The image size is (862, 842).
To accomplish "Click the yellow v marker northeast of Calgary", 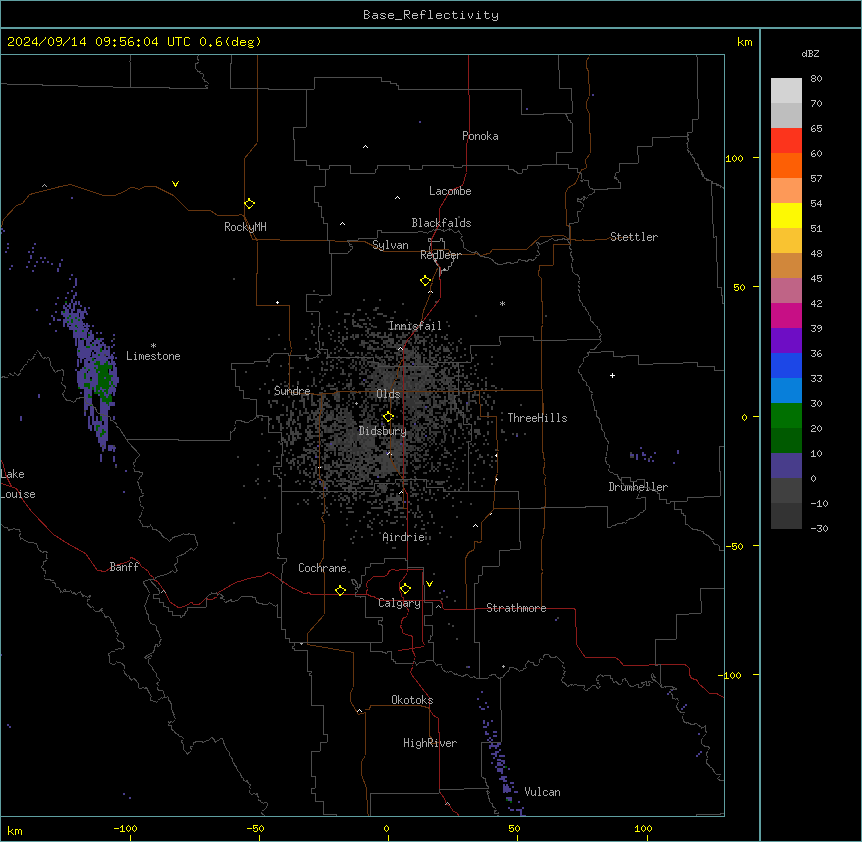I will (x=429, y=584).
